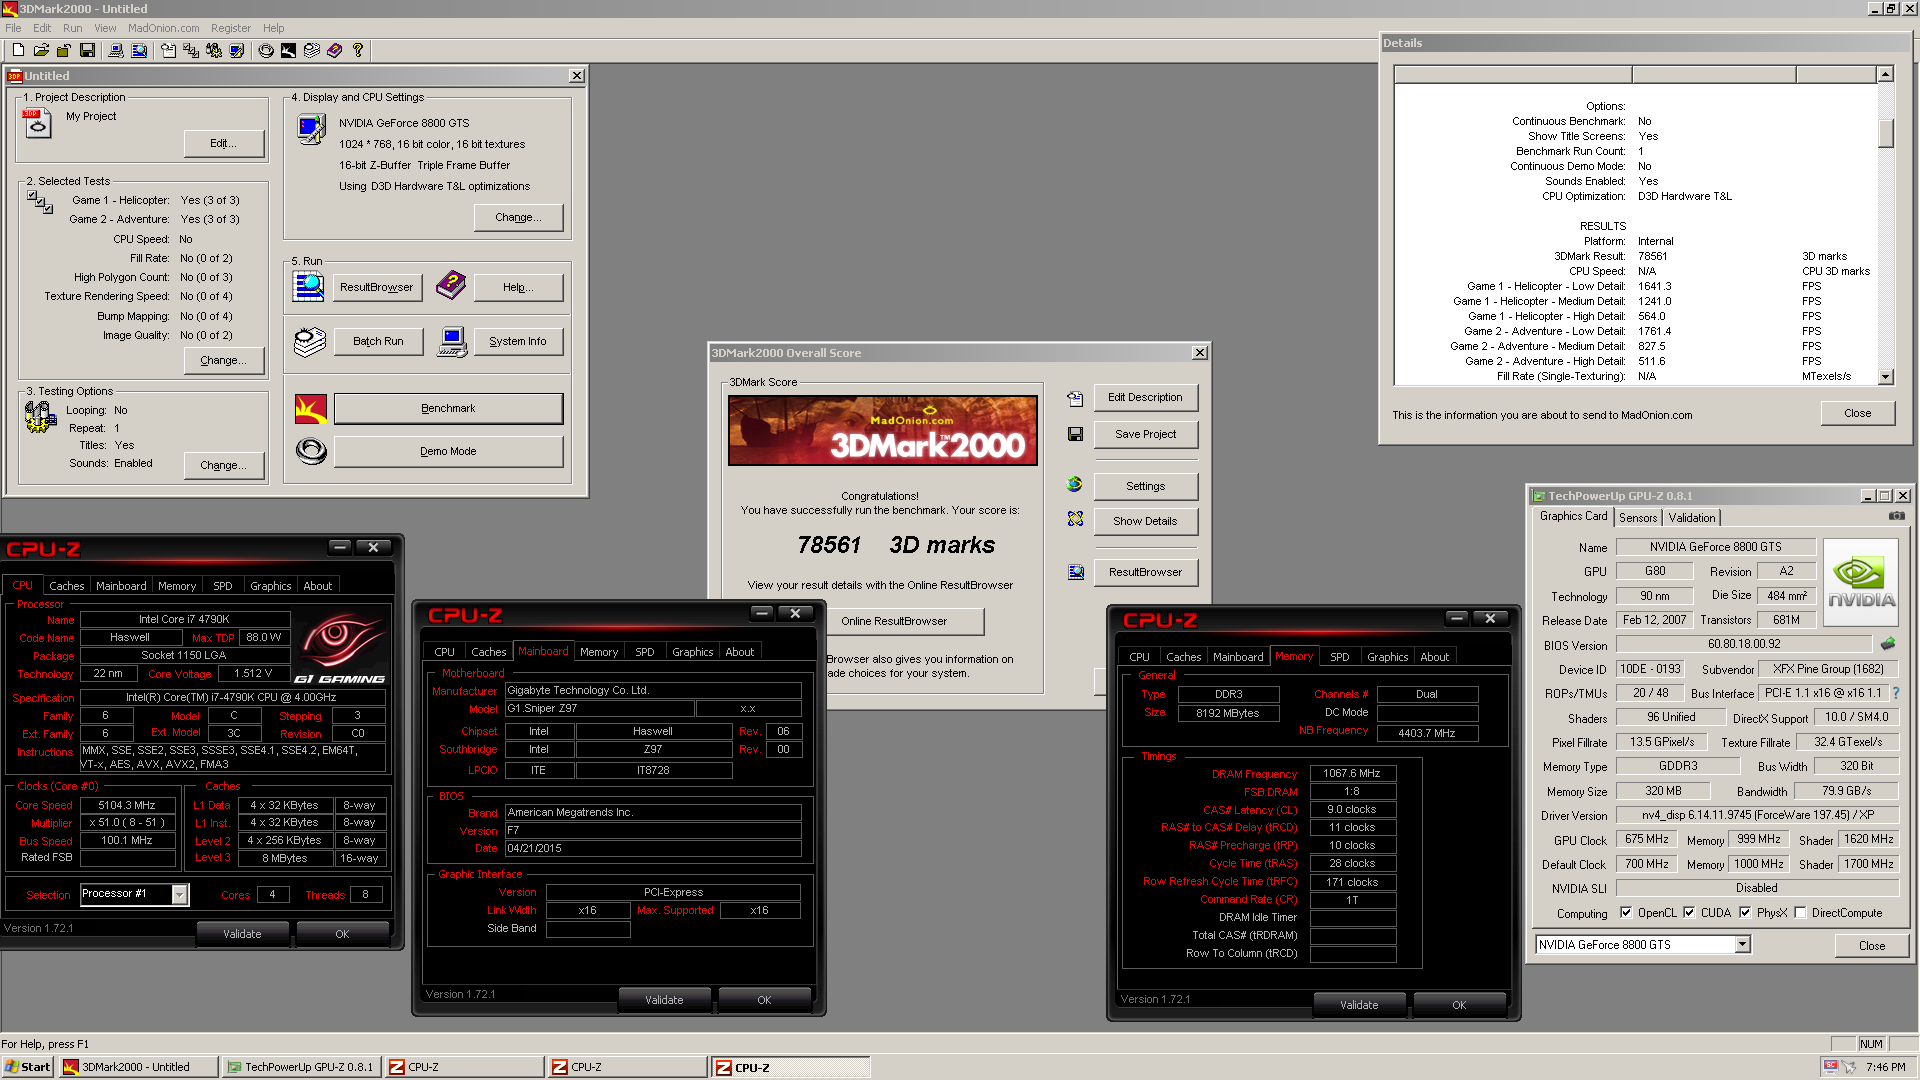Image resolution: width=1920 pixels, height=1080 pixels.
Task: Click the Testing Options toolbar icon
Action: [213, 50]
